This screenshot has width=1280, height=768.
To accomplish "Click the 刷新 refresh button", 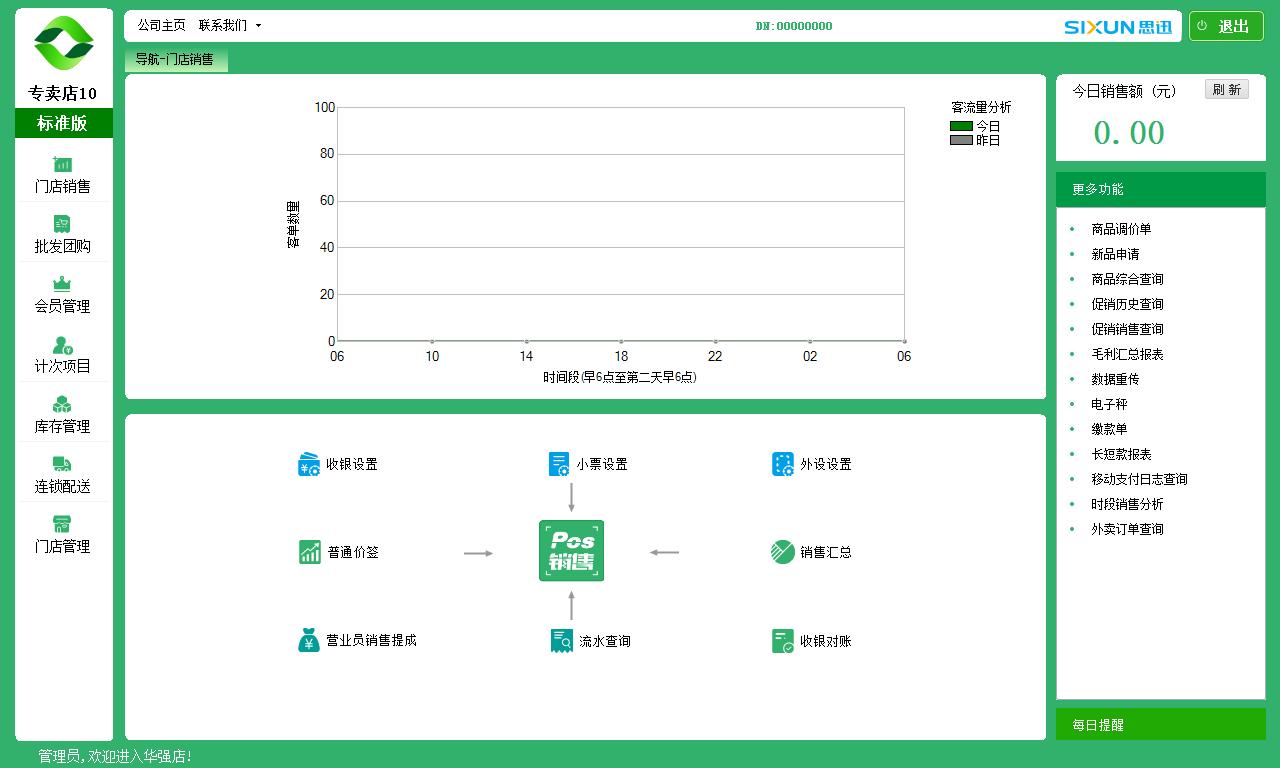I will [x=1226, y=90].
